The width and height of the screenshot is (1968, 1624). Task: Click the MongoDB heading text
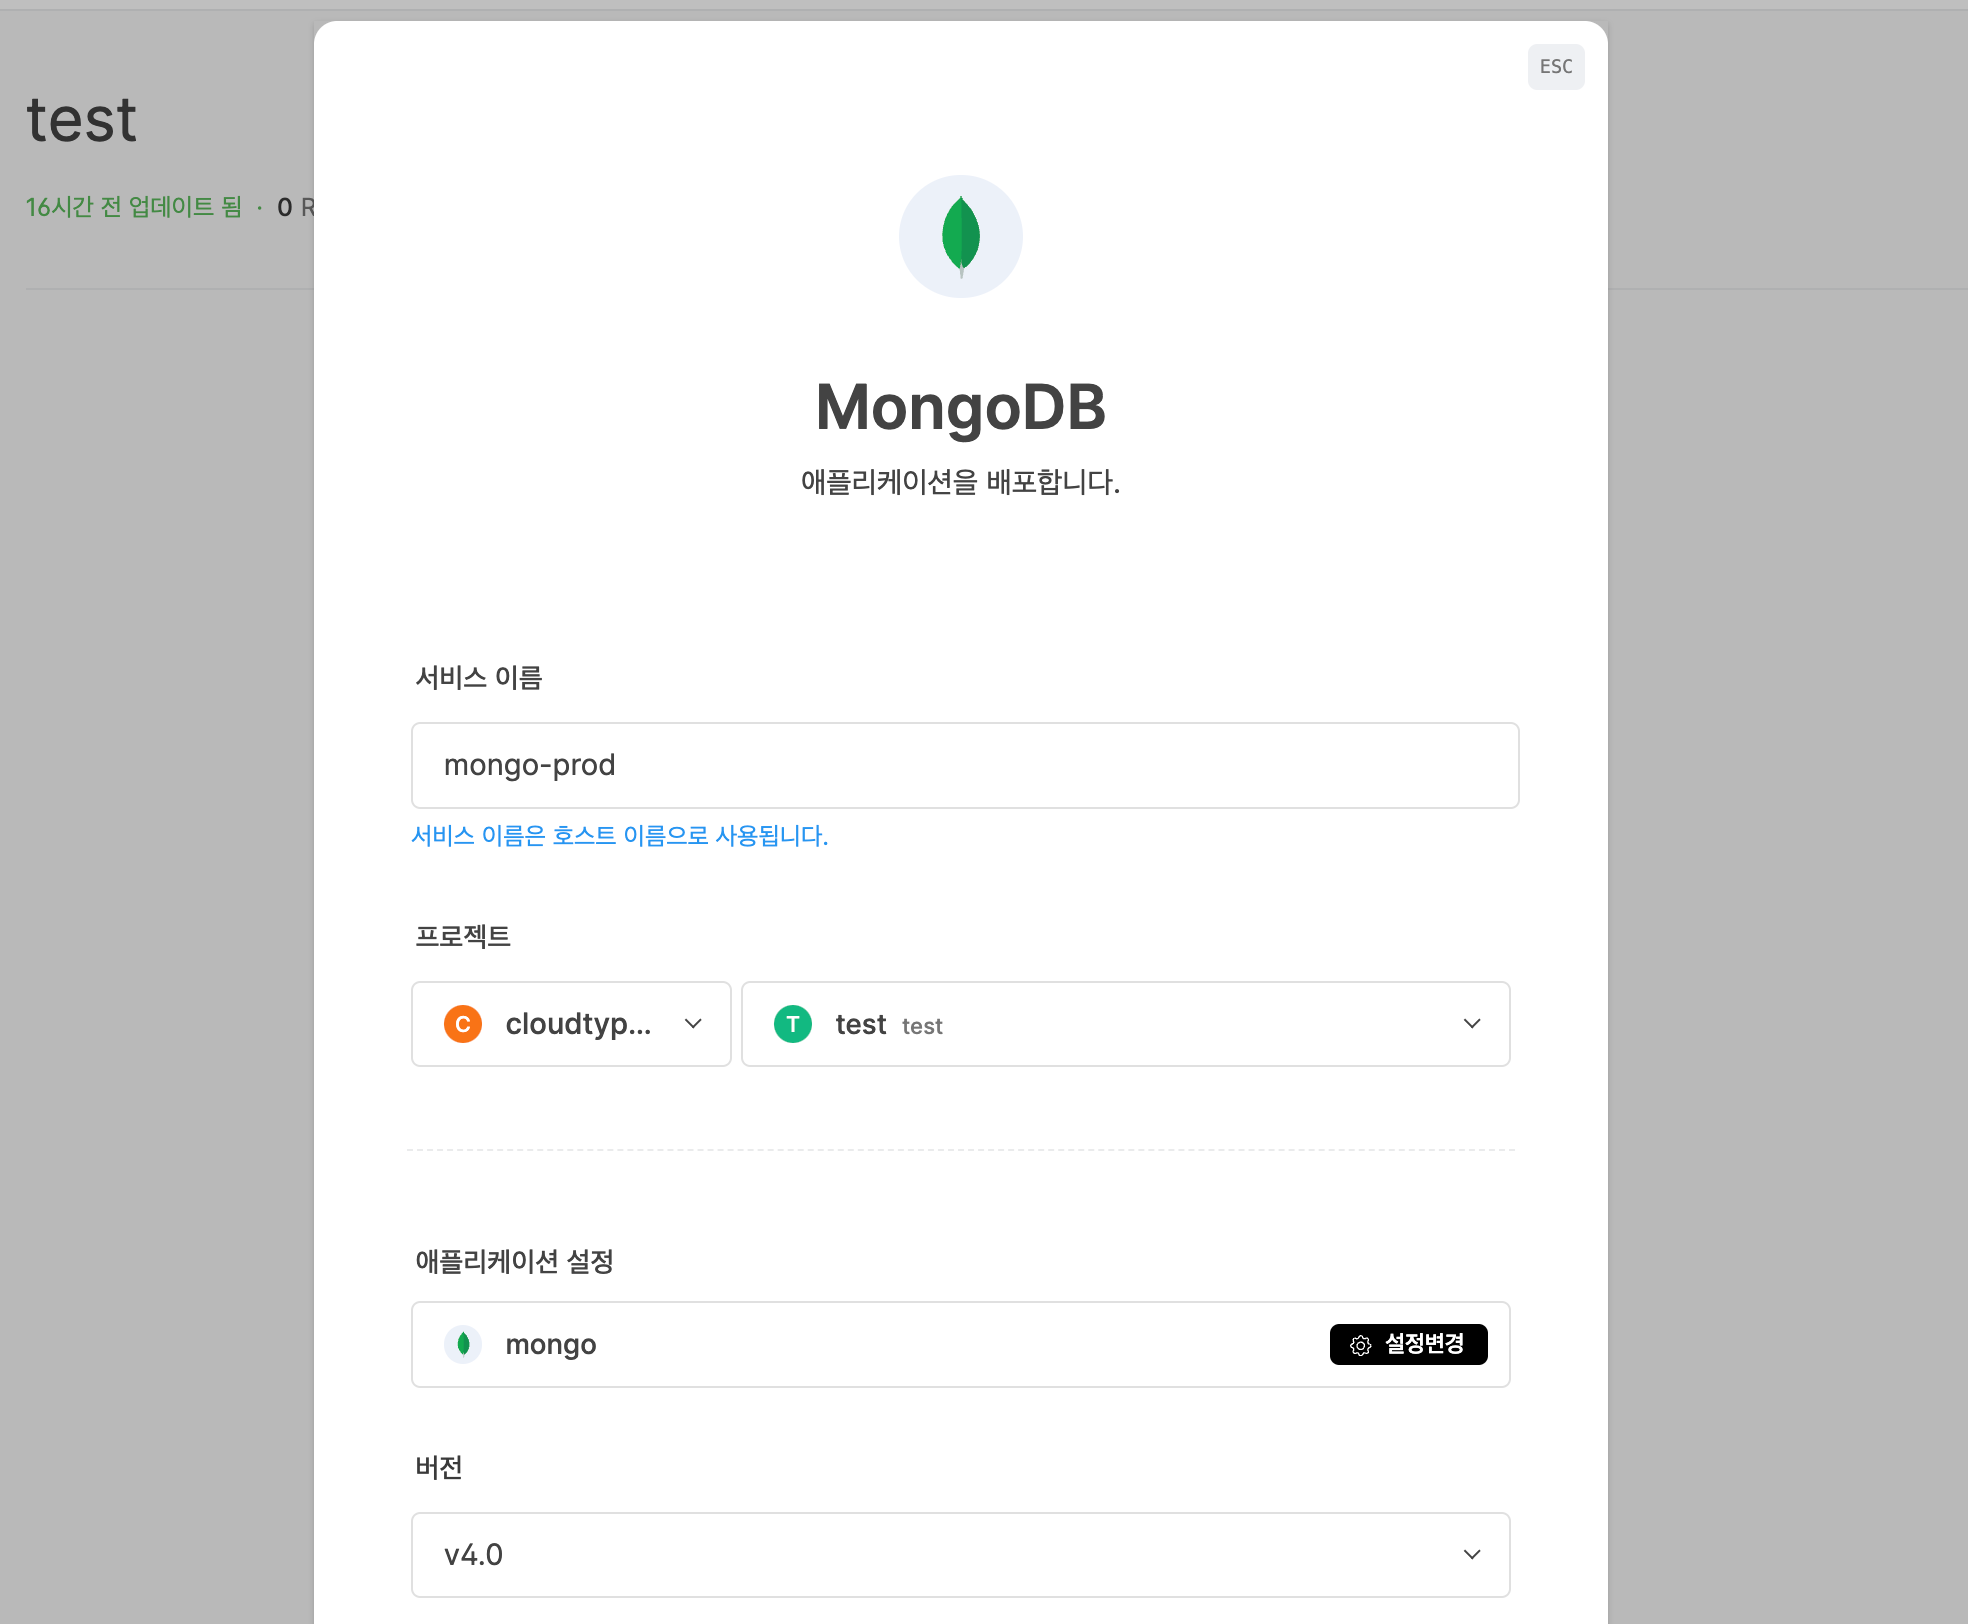click(960, 407)
